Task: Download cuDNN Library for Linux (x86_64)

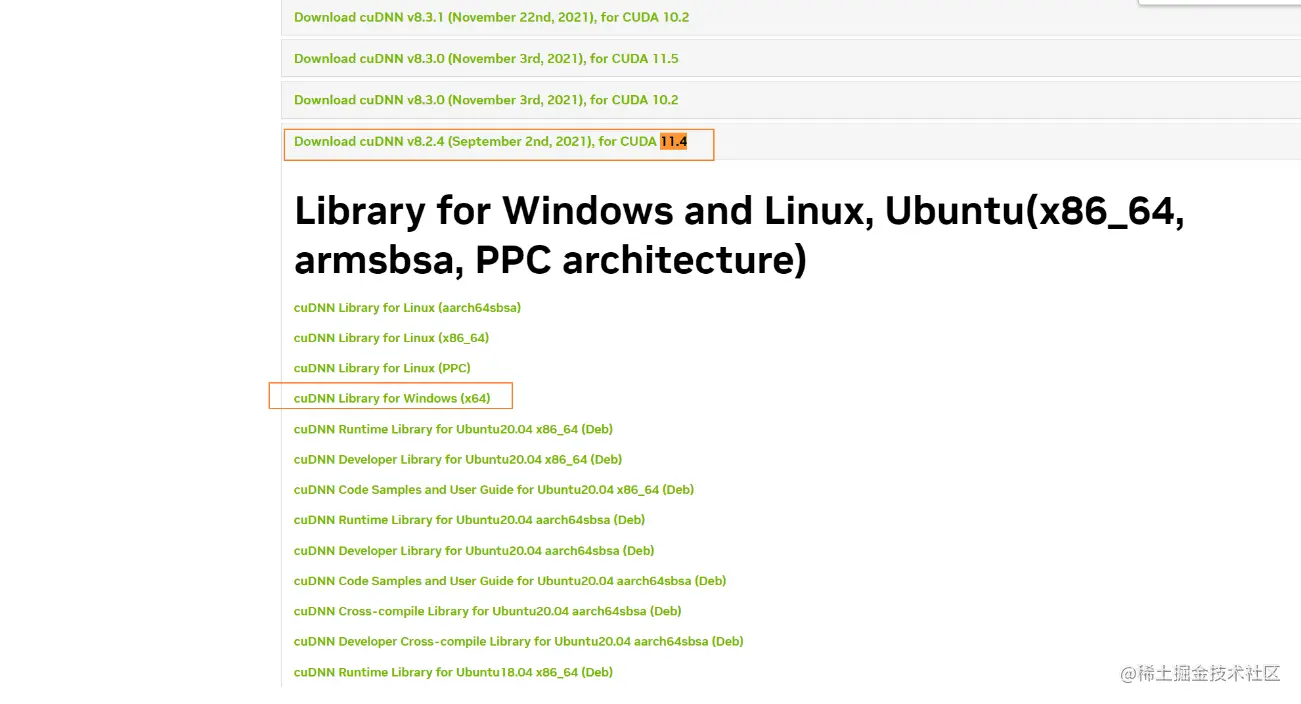Action: tap(391, 338)
